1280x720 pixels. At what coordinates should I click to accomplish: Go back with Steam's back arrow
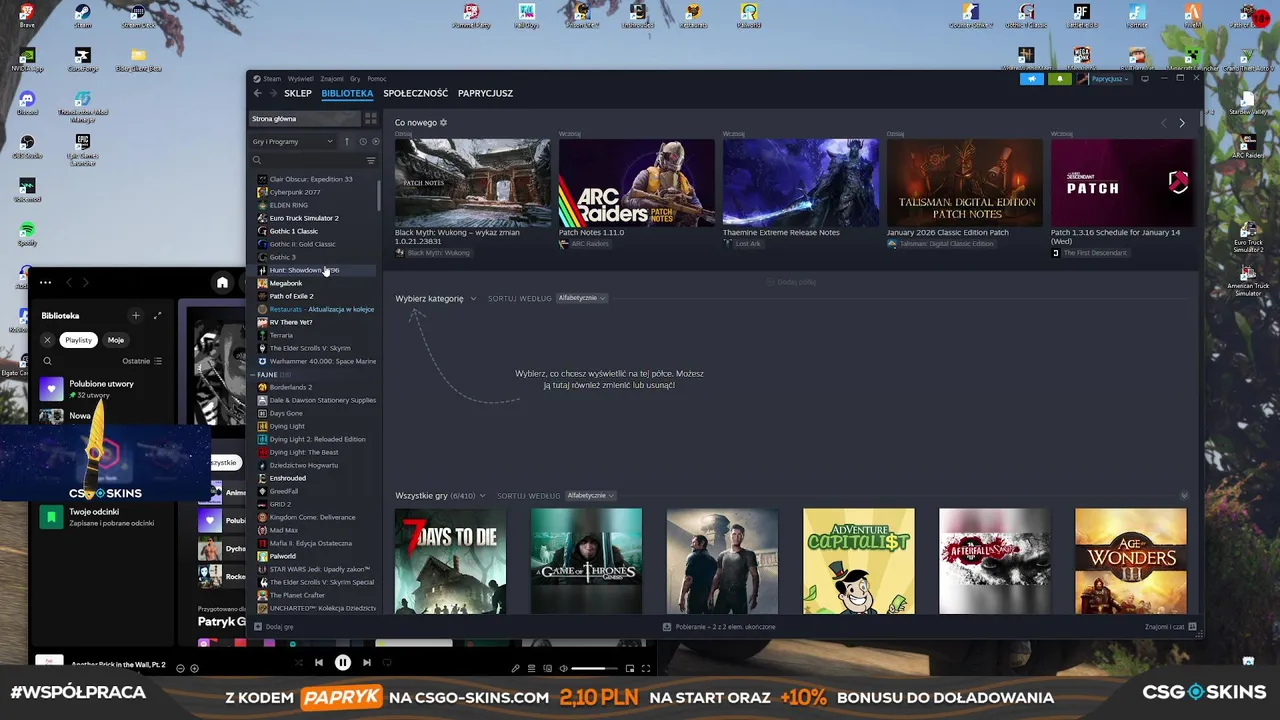[x=258, y=93]
